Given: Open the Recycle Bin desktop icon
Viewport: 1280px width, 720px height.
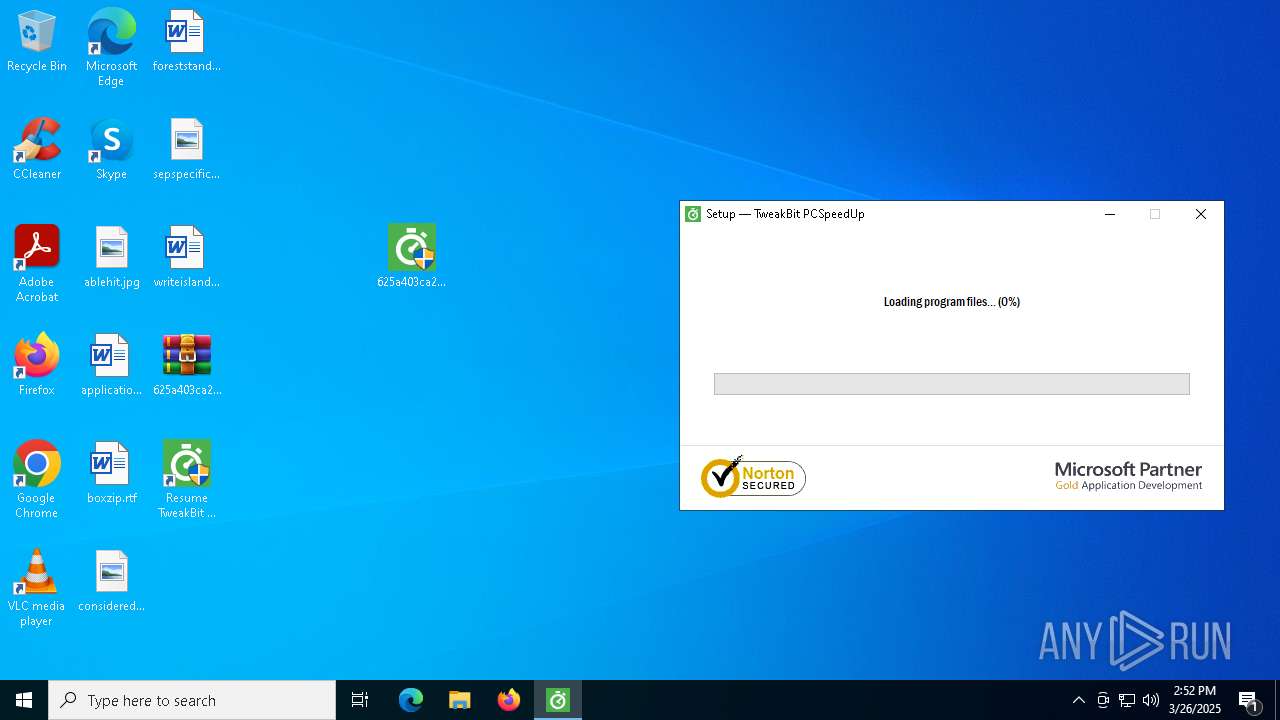Looking at the screenshot, I should point(37,42).
